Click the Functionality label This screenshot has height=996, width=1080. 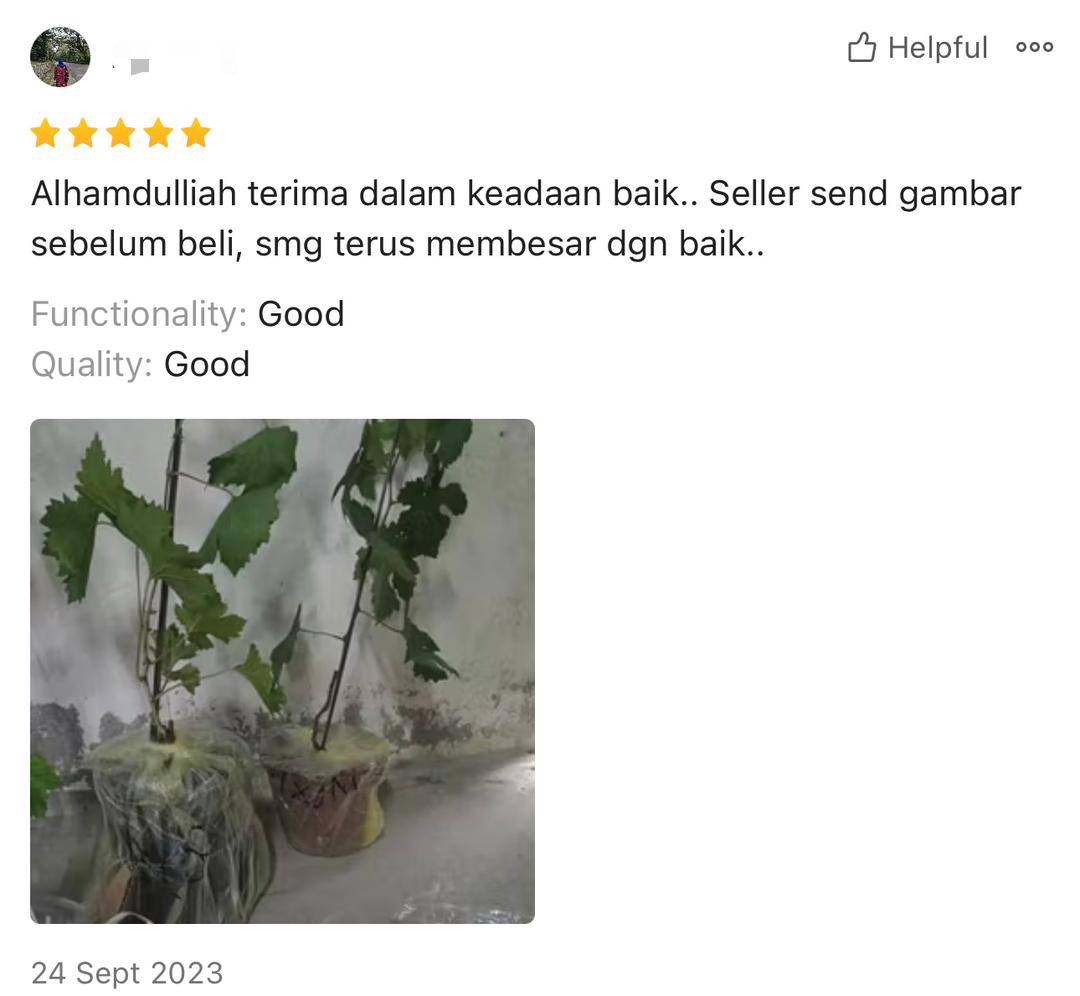tap(139, 314)
